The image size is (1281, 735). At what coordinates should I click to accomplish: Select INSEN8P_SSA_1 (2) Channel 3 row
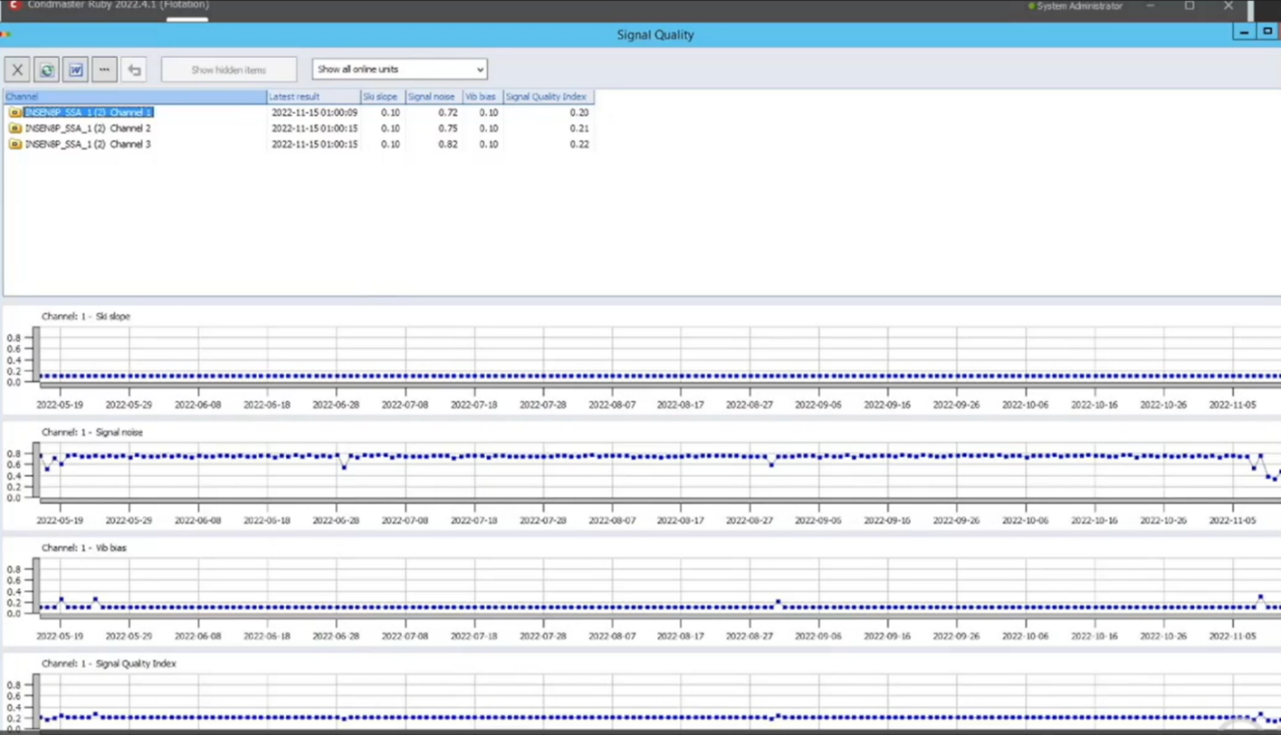click(88, 145)
